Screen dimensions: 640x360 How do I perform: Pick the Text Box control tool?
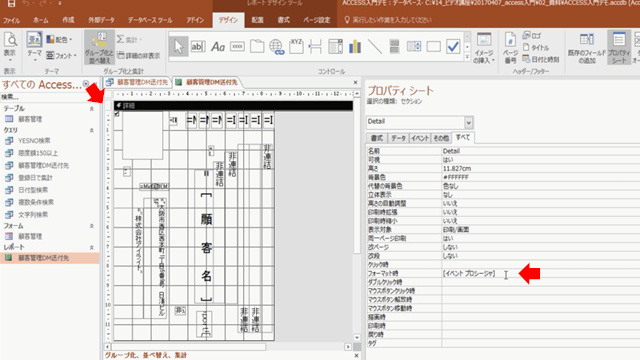(198, 47)
